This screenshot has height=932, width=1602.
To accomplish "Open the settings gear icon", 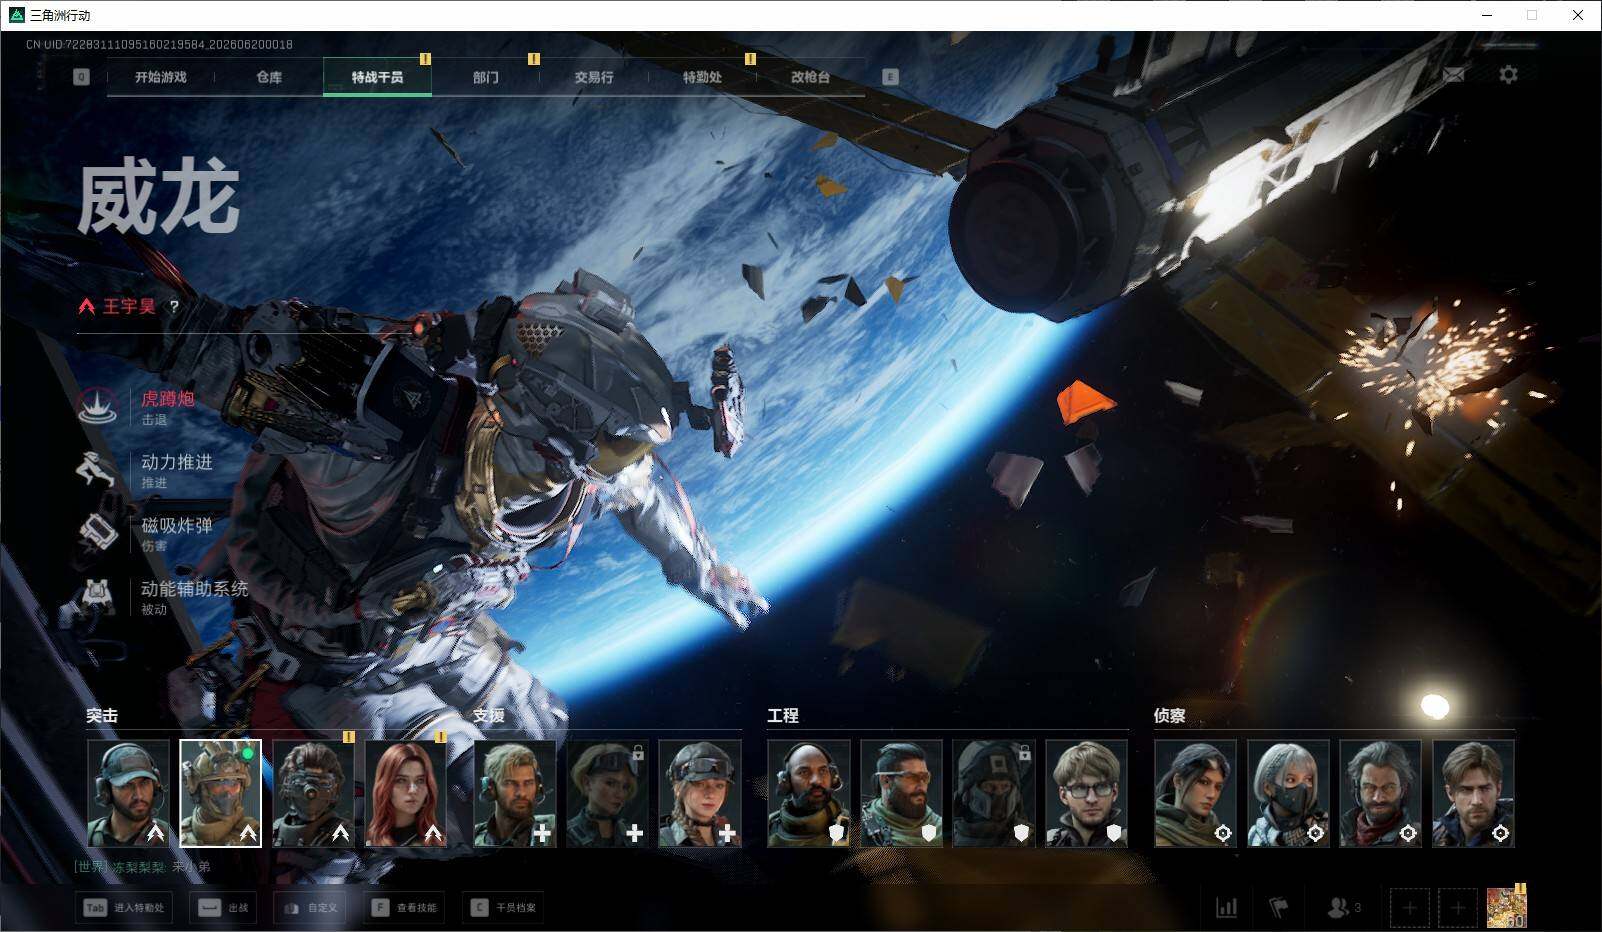I will 1508,75.
